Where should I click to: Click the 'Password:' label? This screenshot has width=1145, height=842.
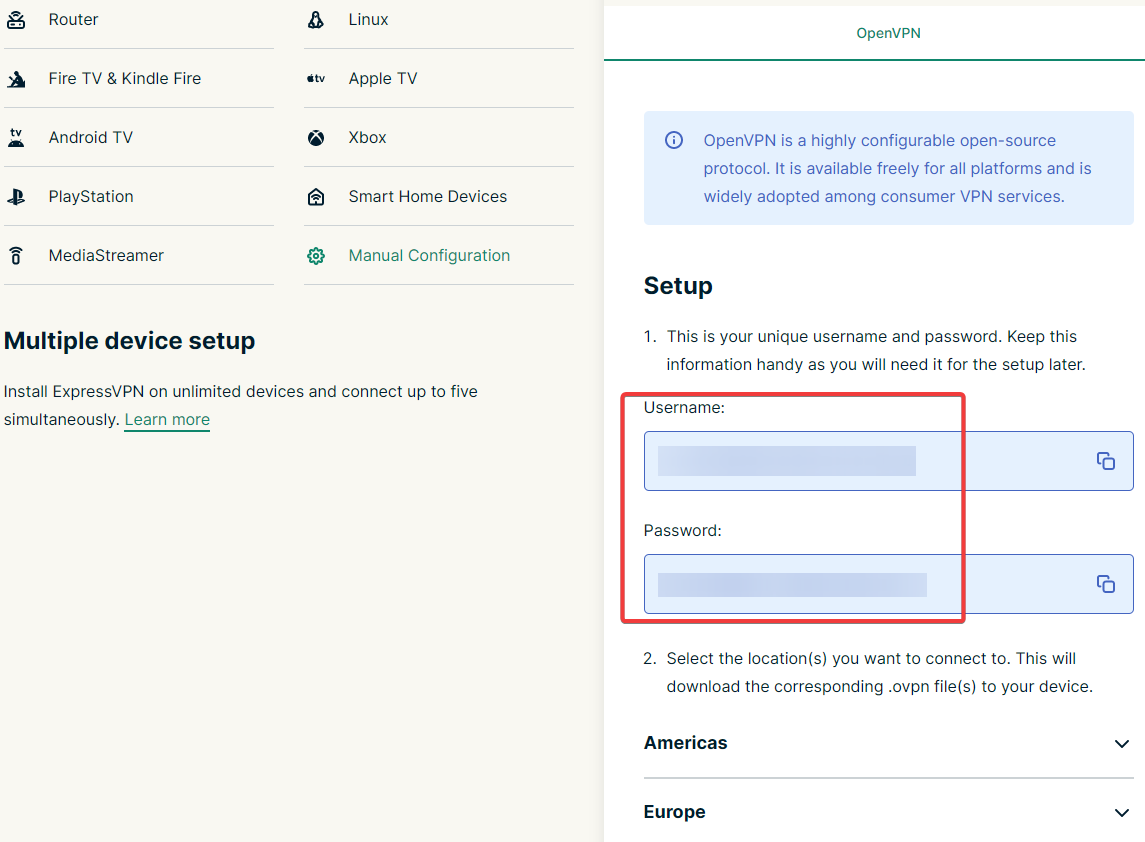click(683, 530)
